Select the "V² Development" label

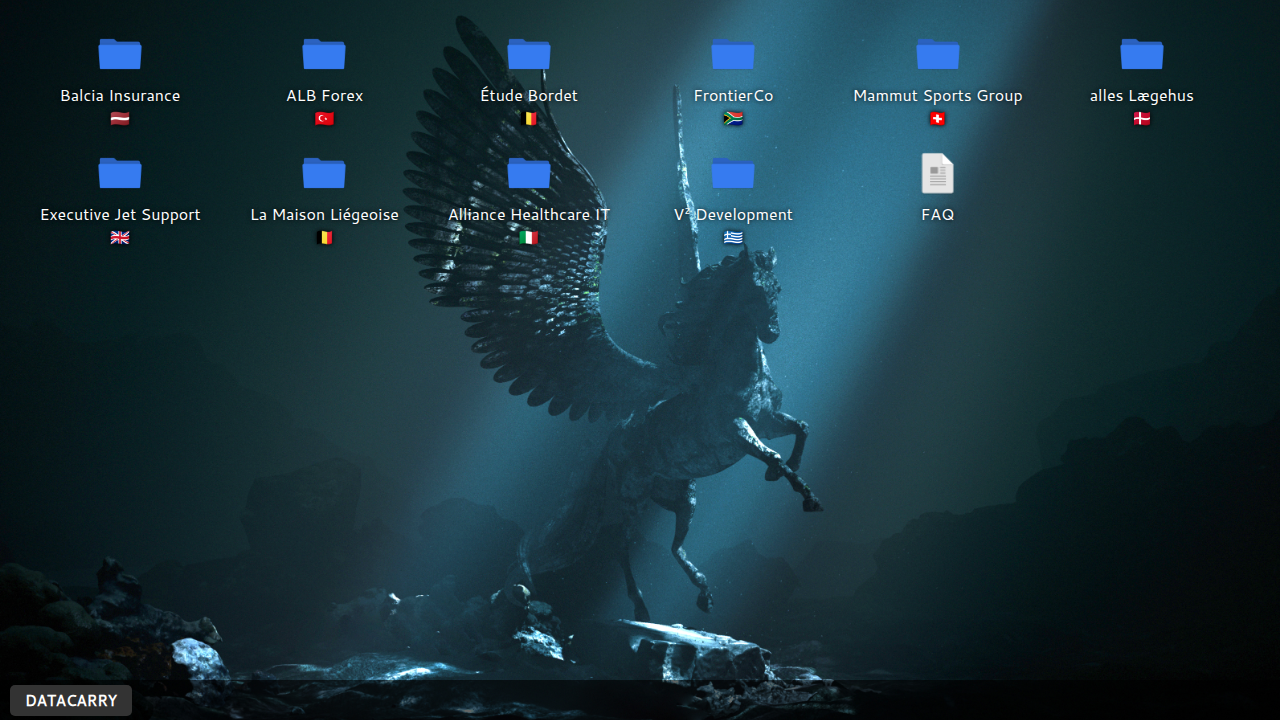[x=733, y=215]
